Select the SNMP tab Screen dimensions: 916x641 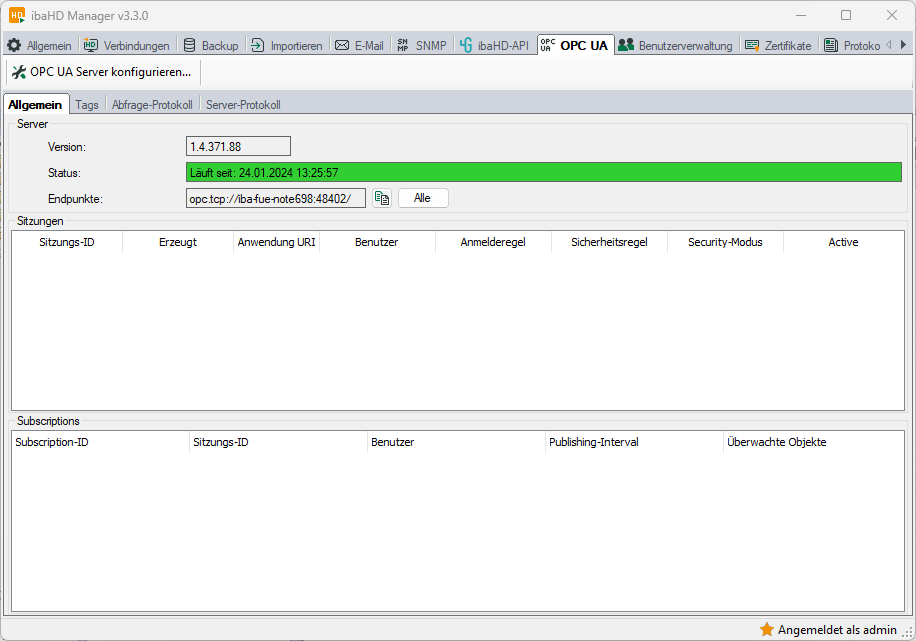(422, 46)
